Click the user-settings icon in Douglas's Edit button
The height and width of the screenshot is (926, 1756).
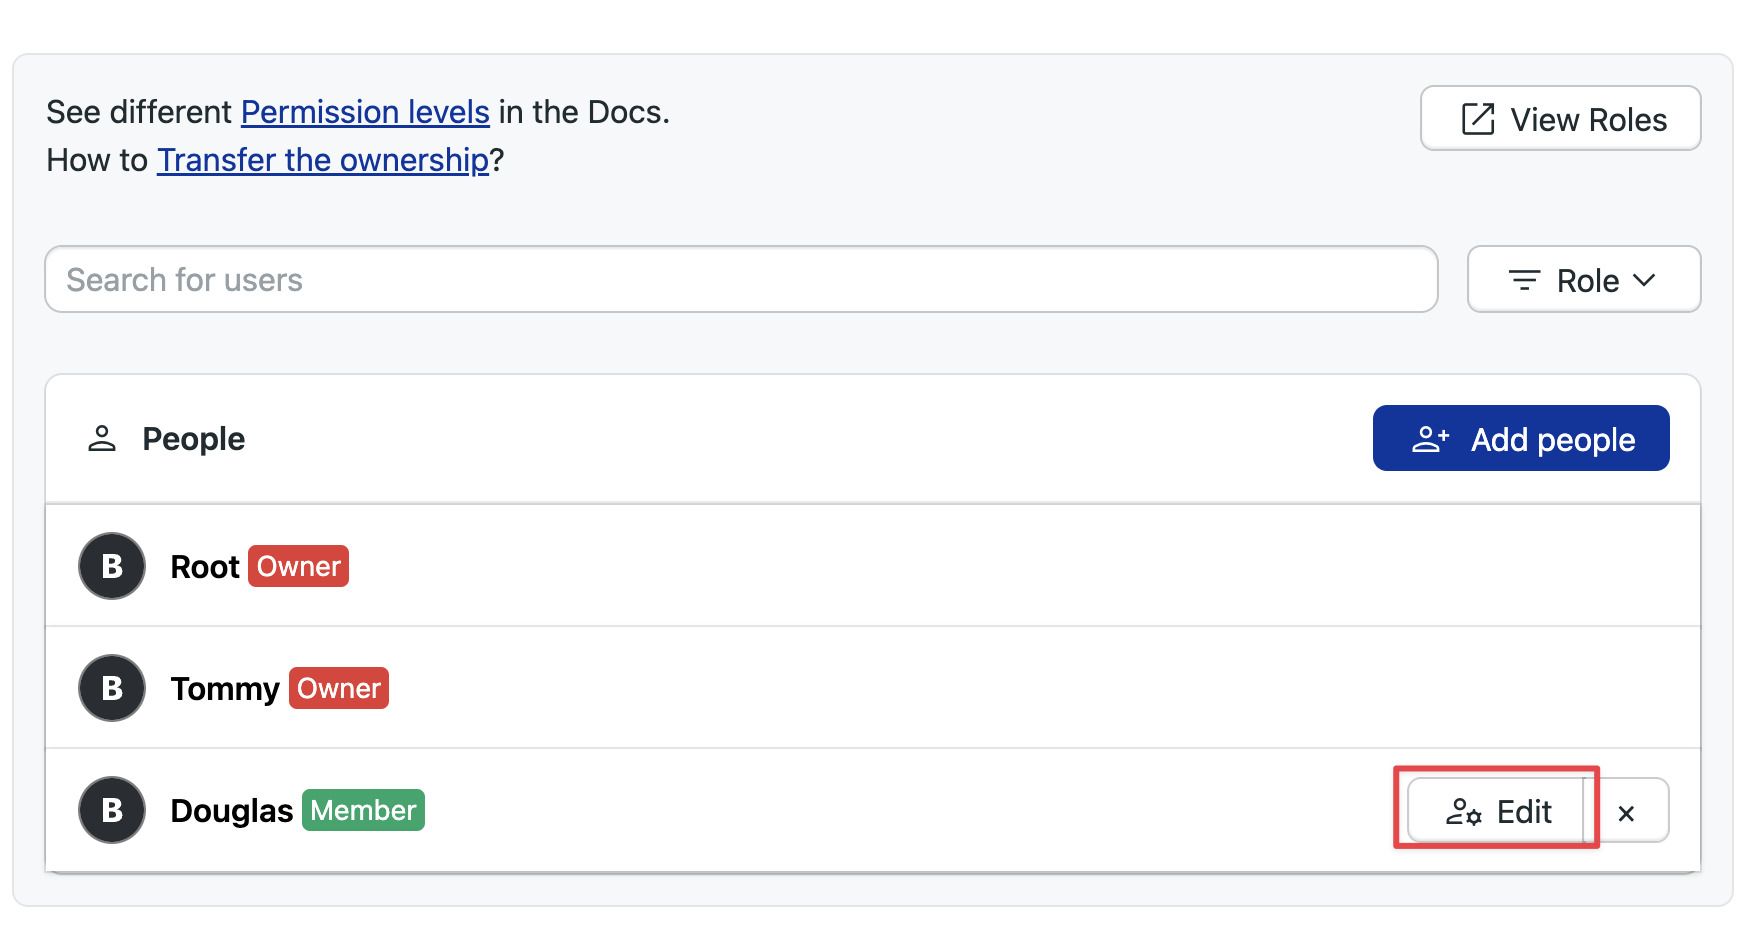click(1464, 811)
